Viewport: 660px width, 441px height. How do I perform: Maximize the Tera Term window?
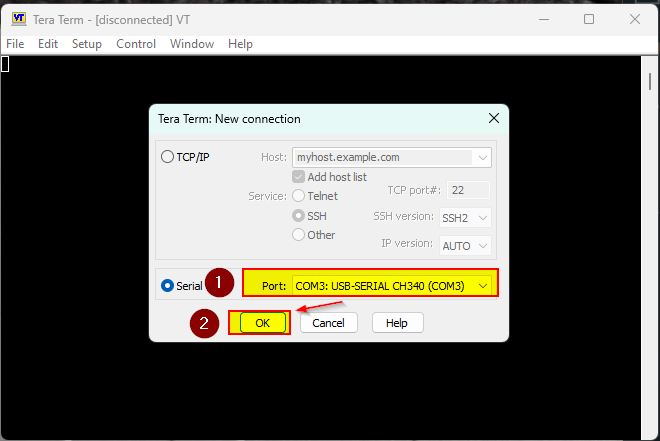(x=588, y=19)
